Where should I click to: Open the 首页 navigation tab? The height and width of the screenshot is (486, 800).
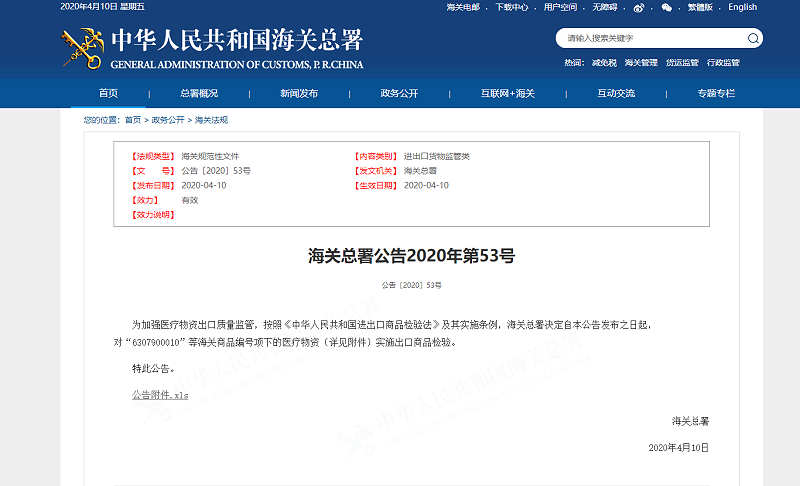108,93
